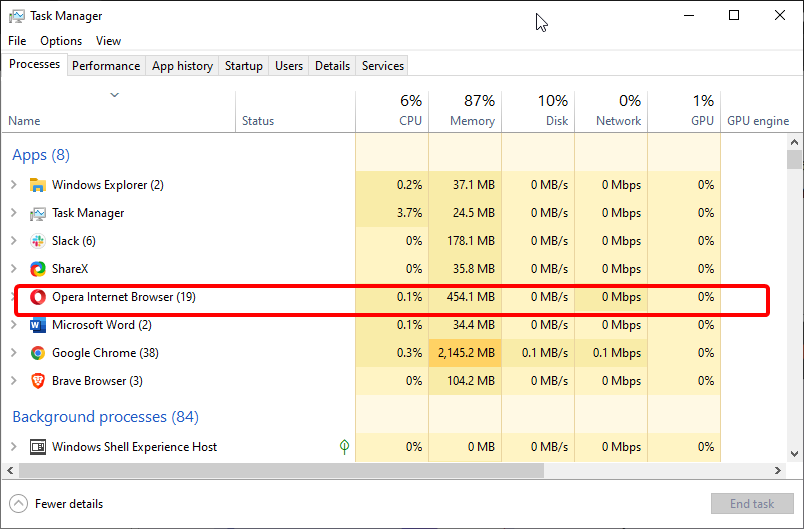Select the Opera Internet Browser (19) row
804x529 pixels.
tap(392, 297)
